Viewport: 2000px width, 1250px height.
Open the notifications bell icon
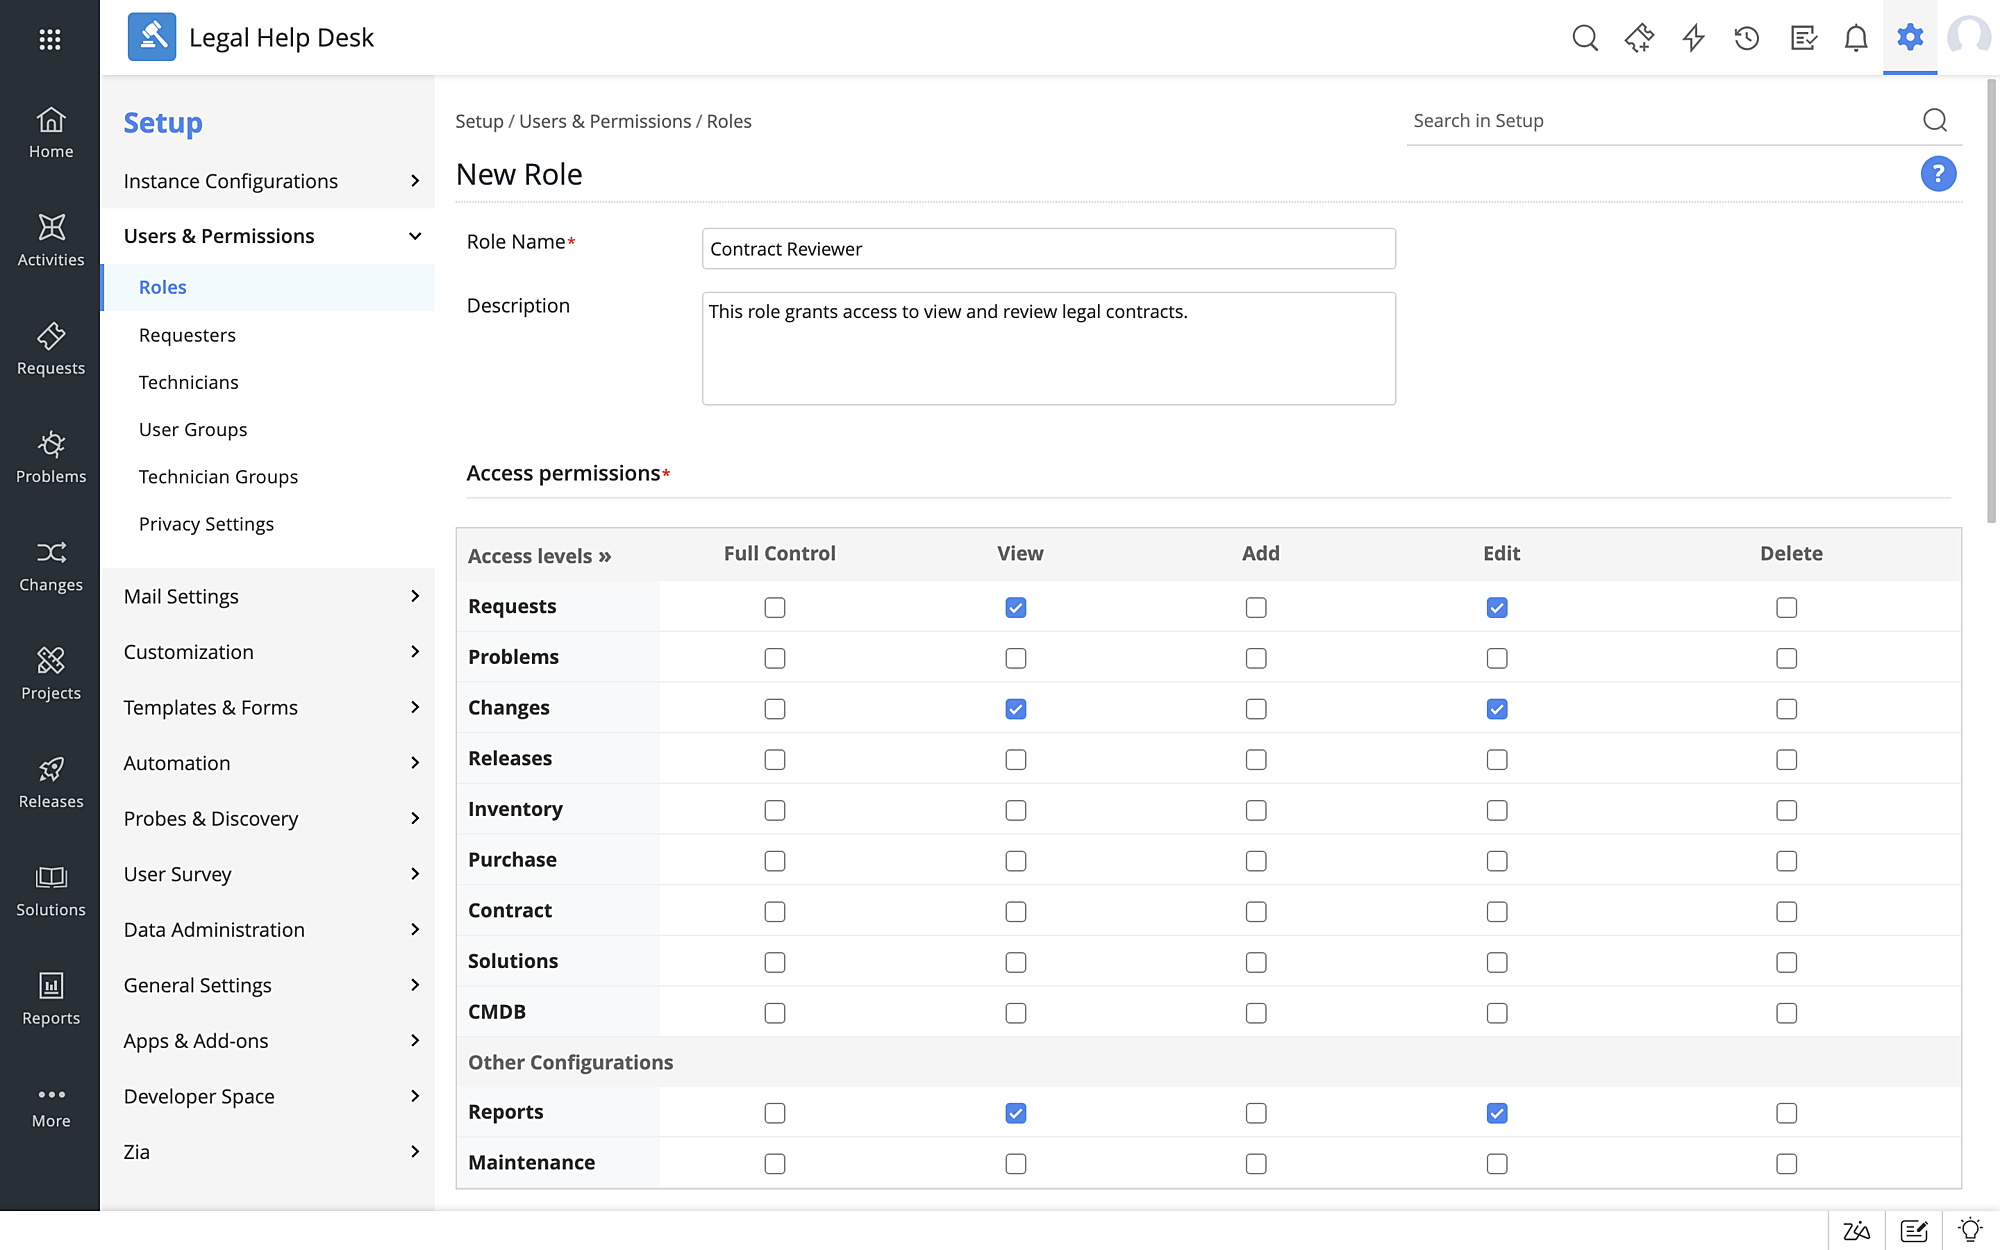(1855, 38)
